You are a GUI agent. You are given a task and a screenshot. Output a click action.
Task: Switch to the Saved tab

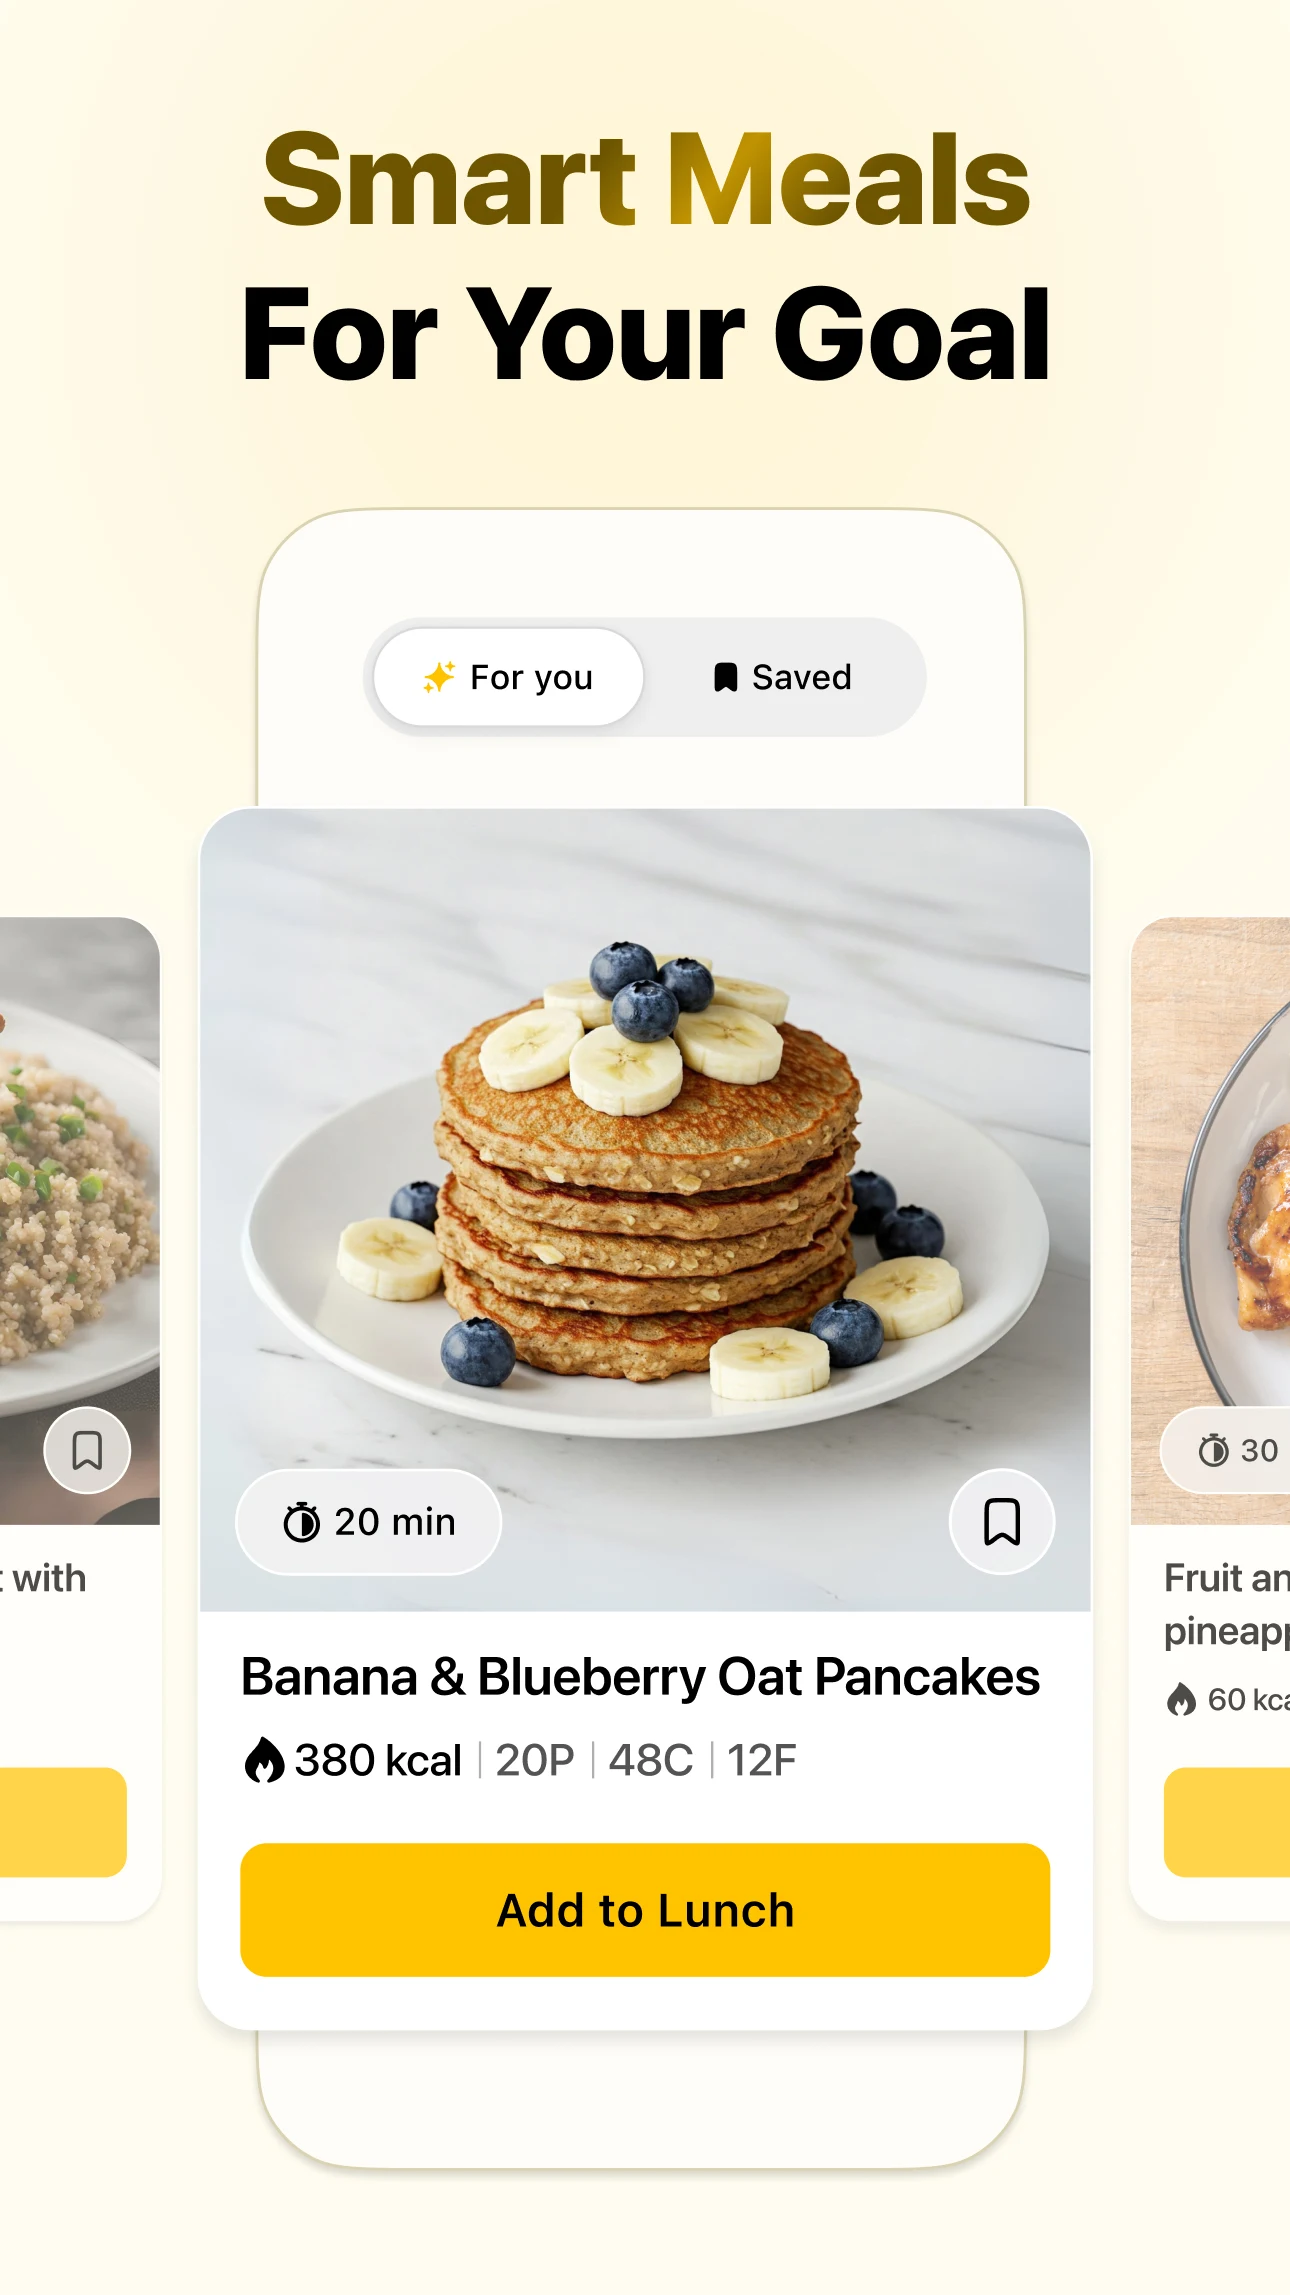click(782, 677)
